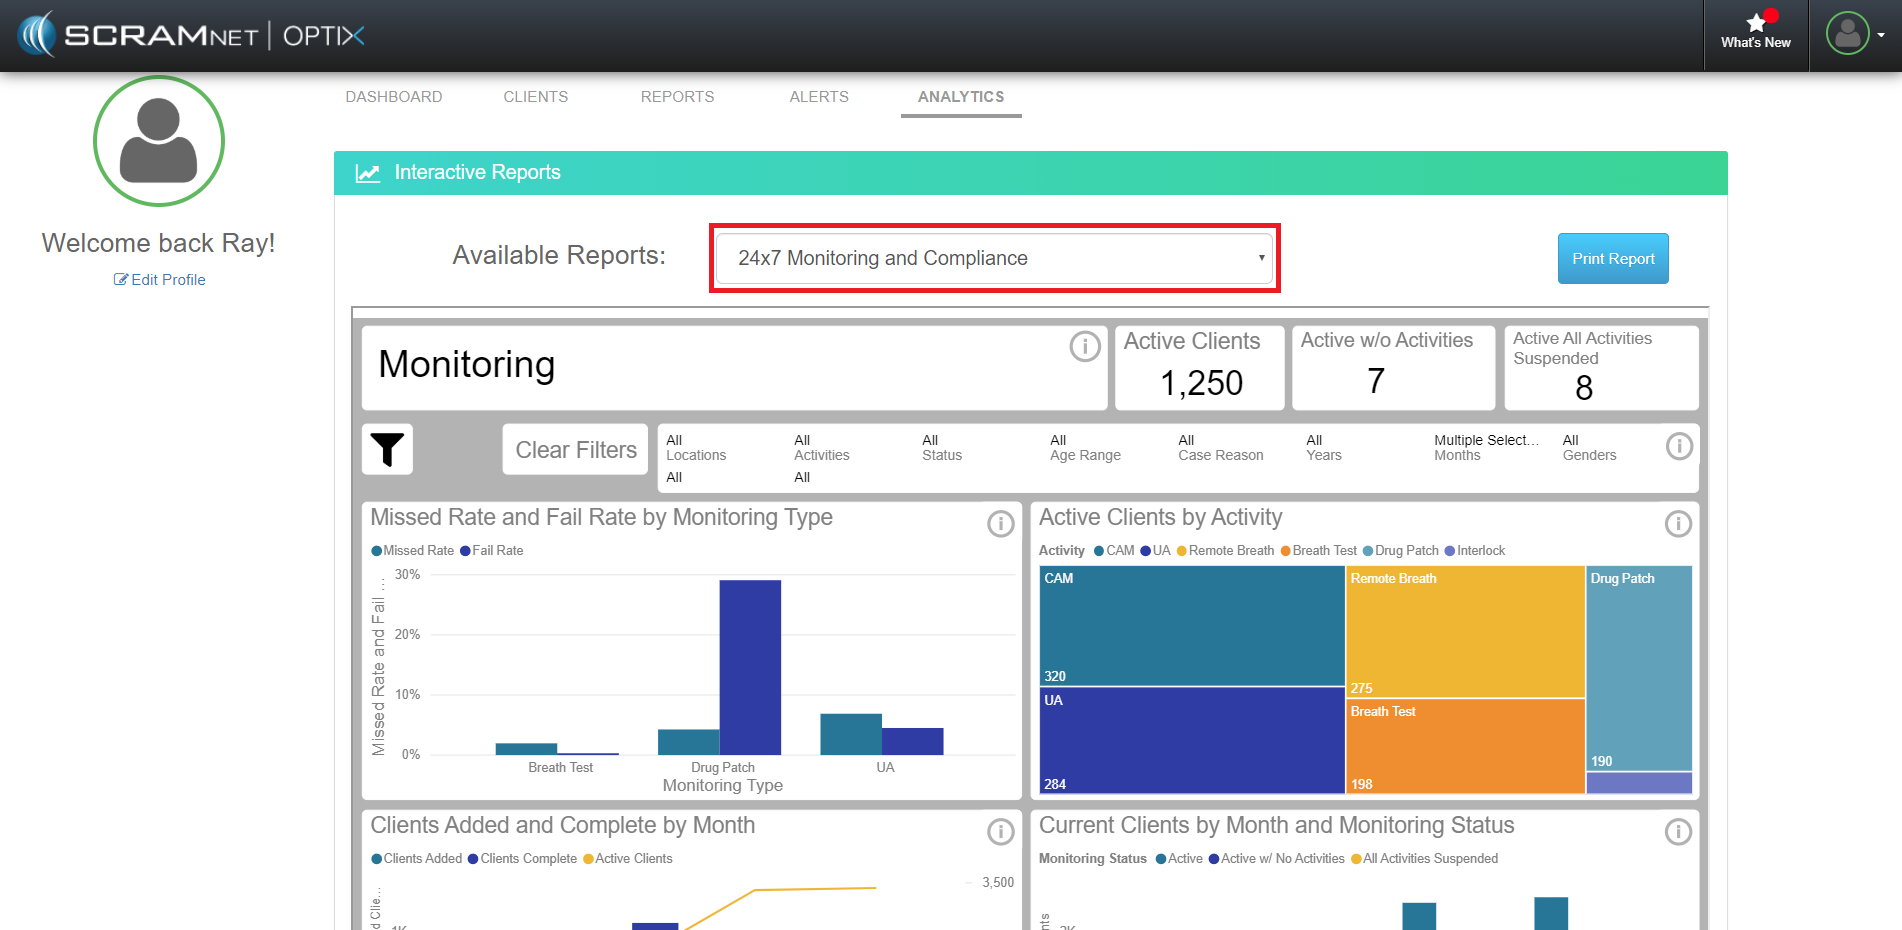The image size is (1902, 930).
Task: Click the Print Report button
Action: click(x=1612, y=259)
